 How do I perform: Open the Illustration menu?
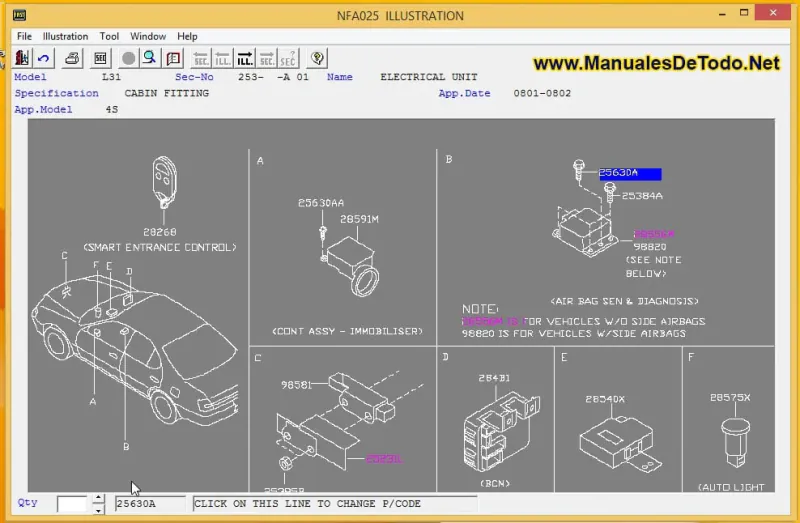pos(65,36)
